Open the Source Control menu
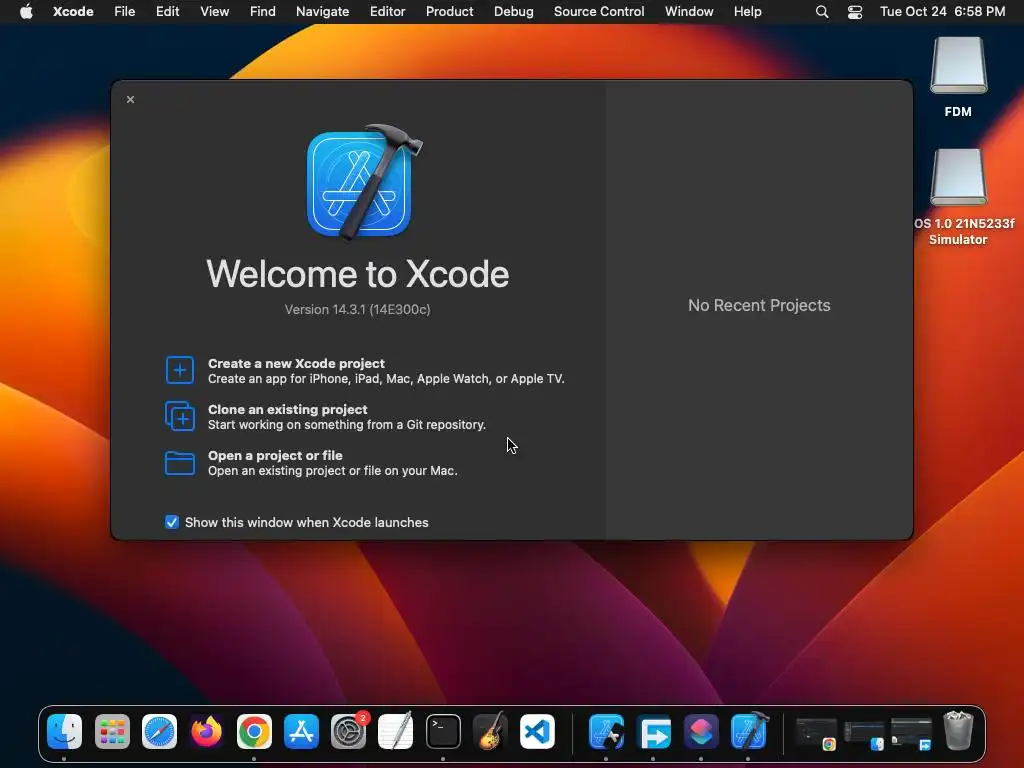 tap(599, 12)
